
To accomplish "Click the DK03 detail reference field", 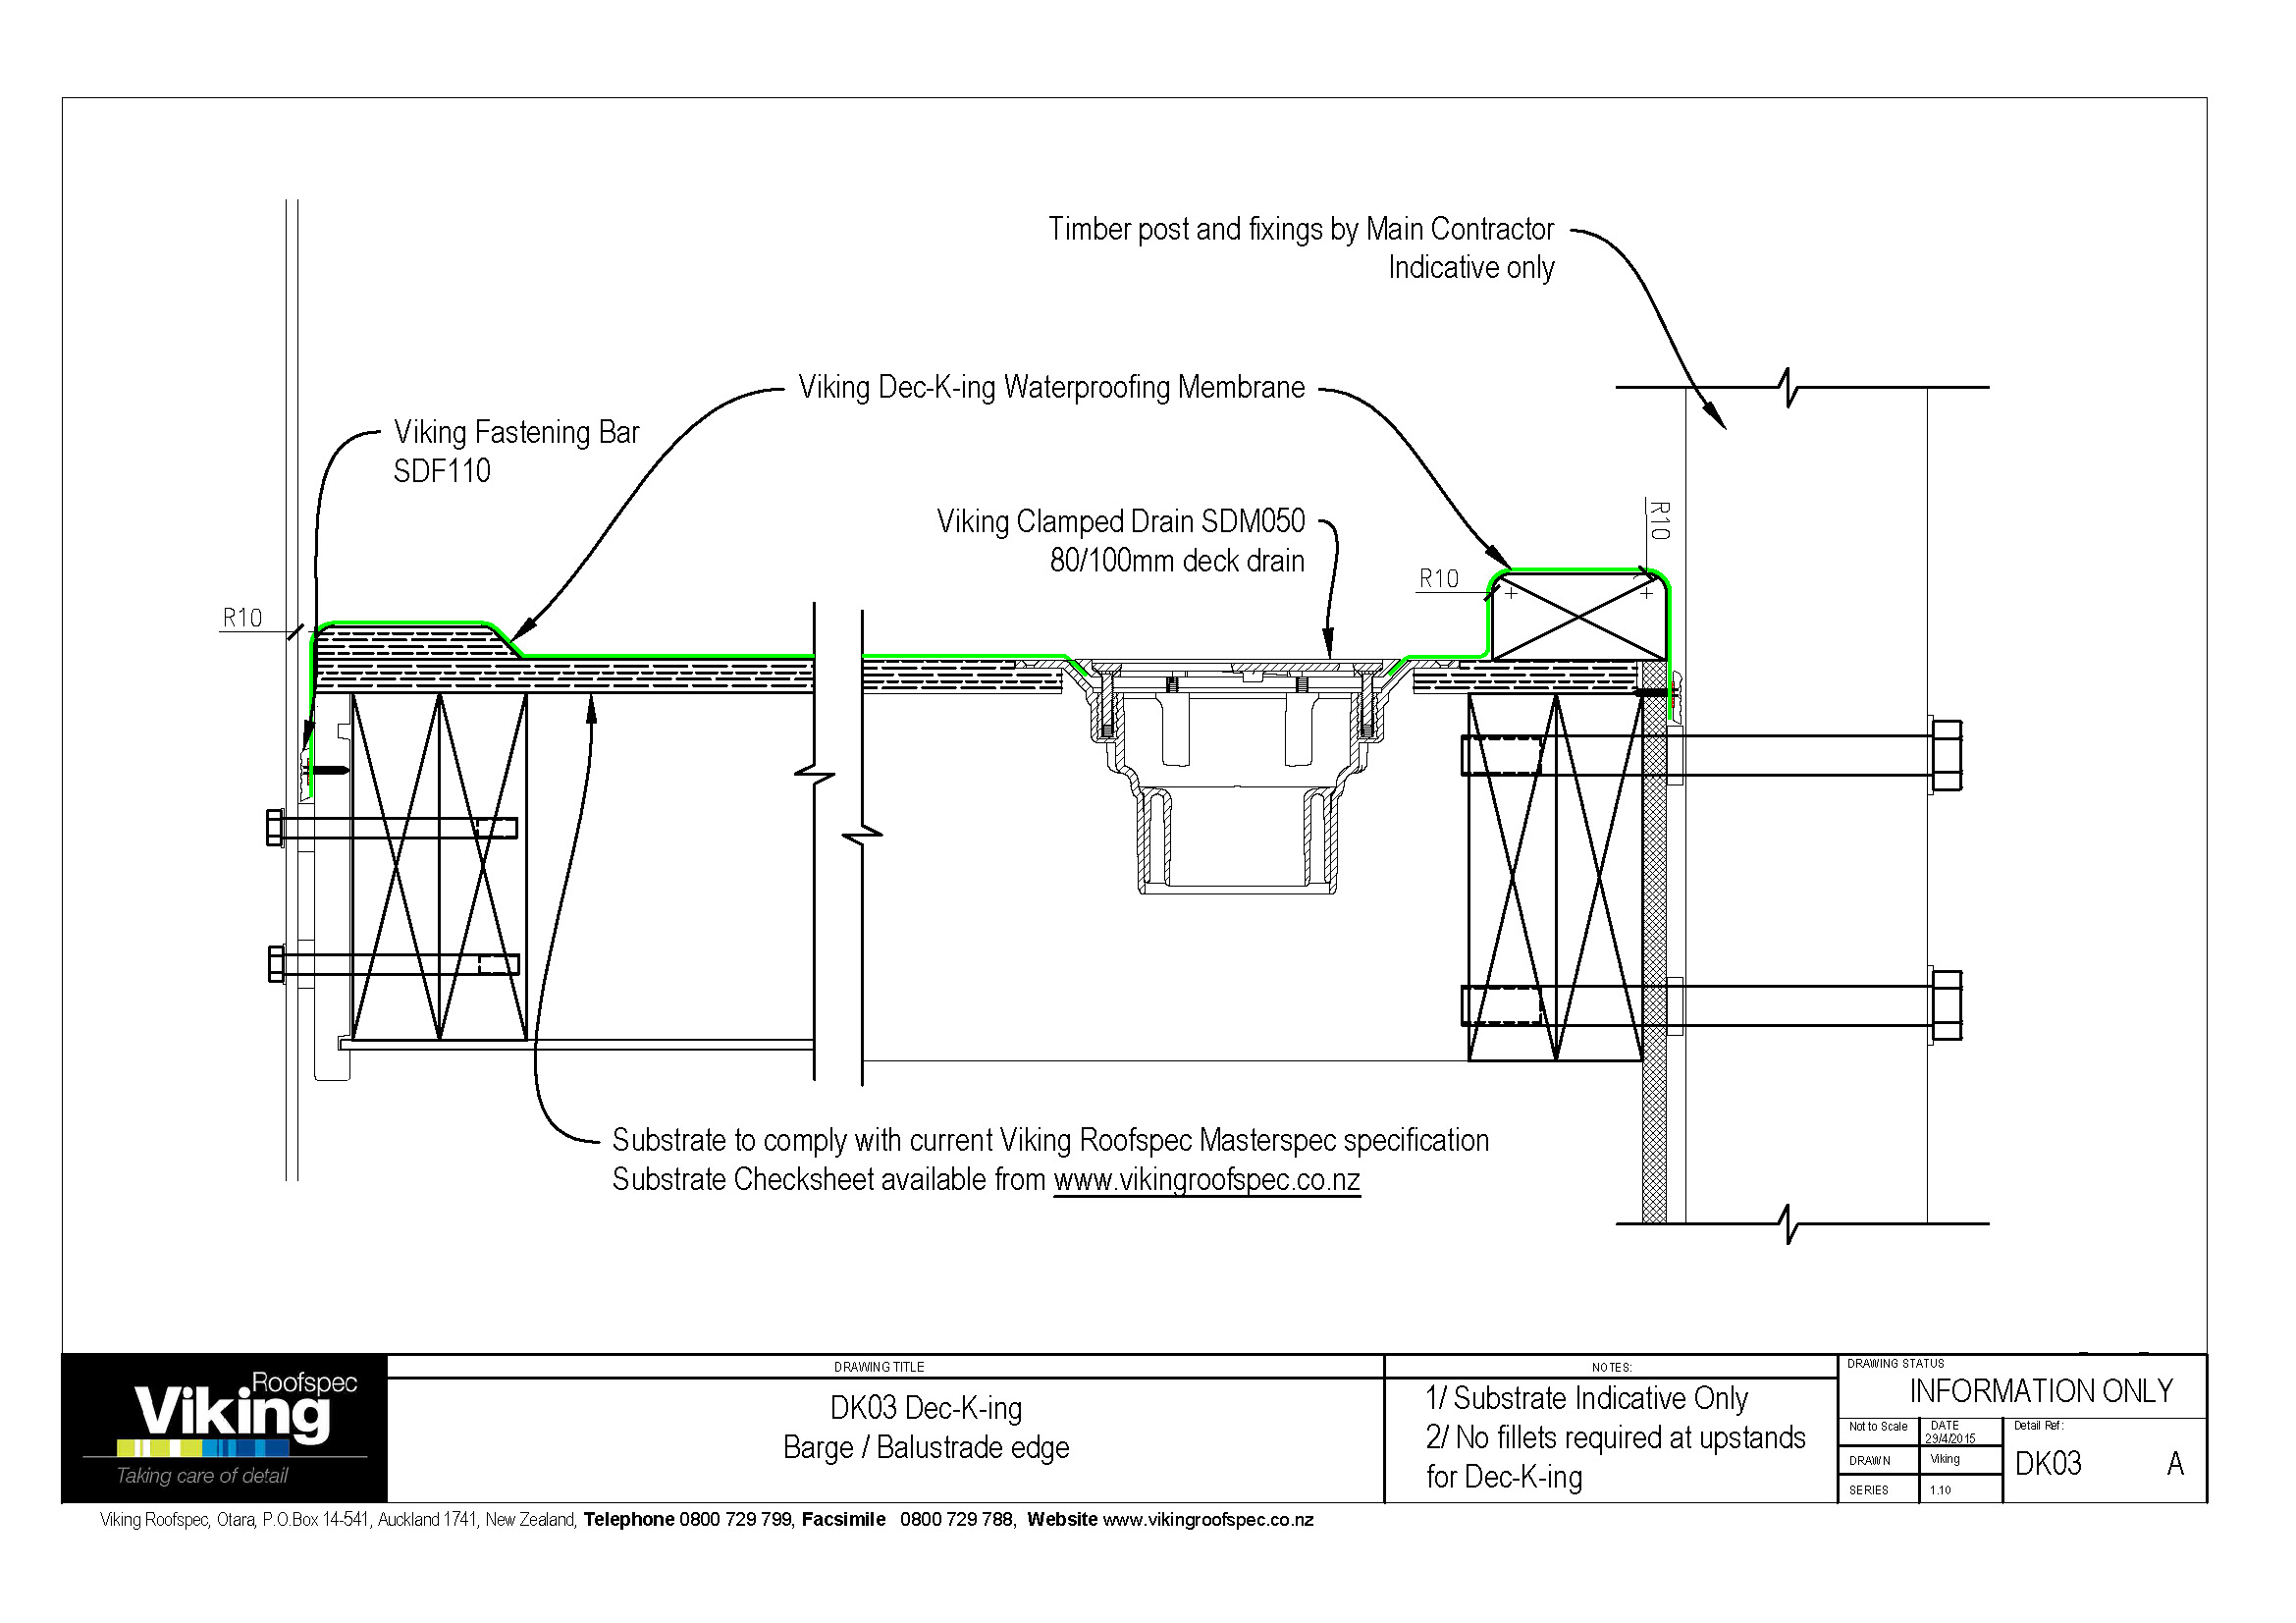I will (x=2047, y=1464).
